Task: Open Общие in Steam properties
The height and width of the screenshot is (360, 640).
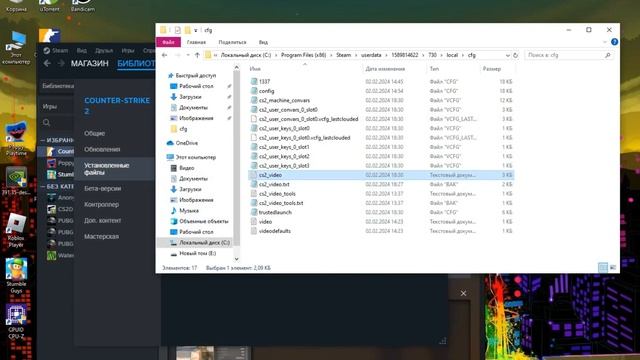Action: (x=95, y=133)
